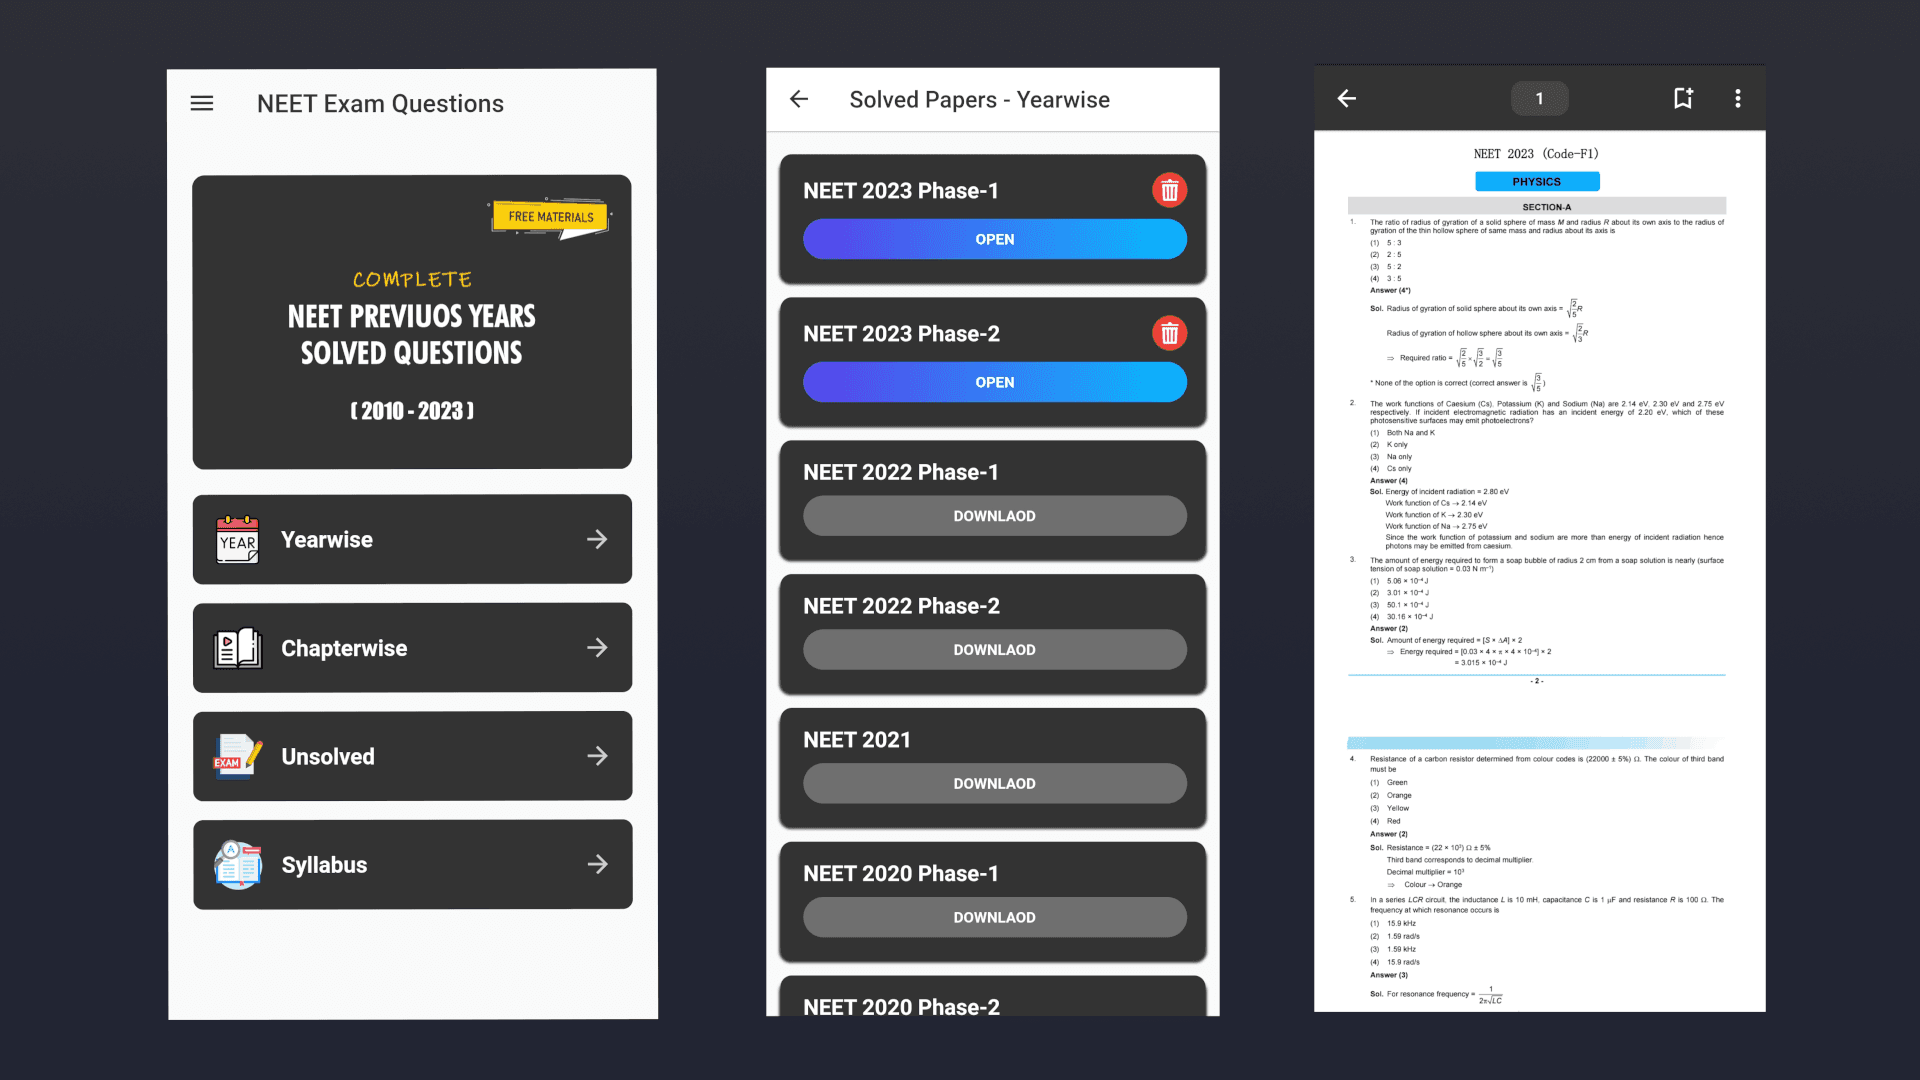Select the Chapterwise book icon
This screenshot has width=1920, height=1080.
pyautogui.click(x=237, y=647)
